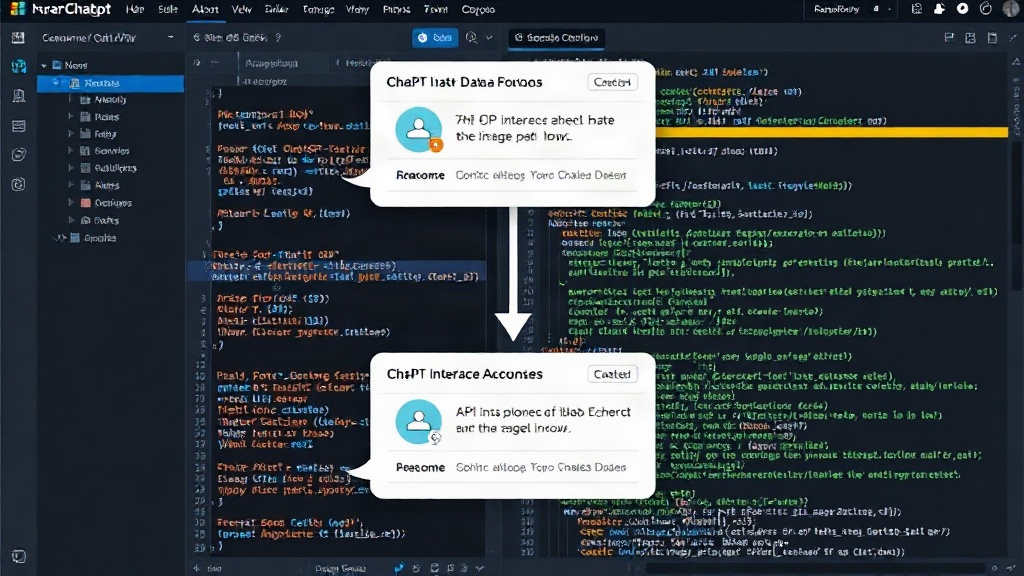Viewport: 1024px width, 576px height.
Task: Expand the 'Senaies' folder arrow
Action: click(x=71, y=150)
